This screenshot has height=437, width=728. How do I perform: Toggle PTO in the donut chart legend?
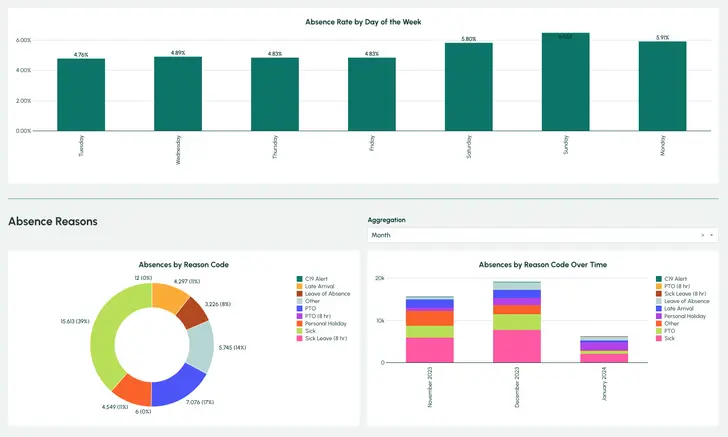coord(306,309)
